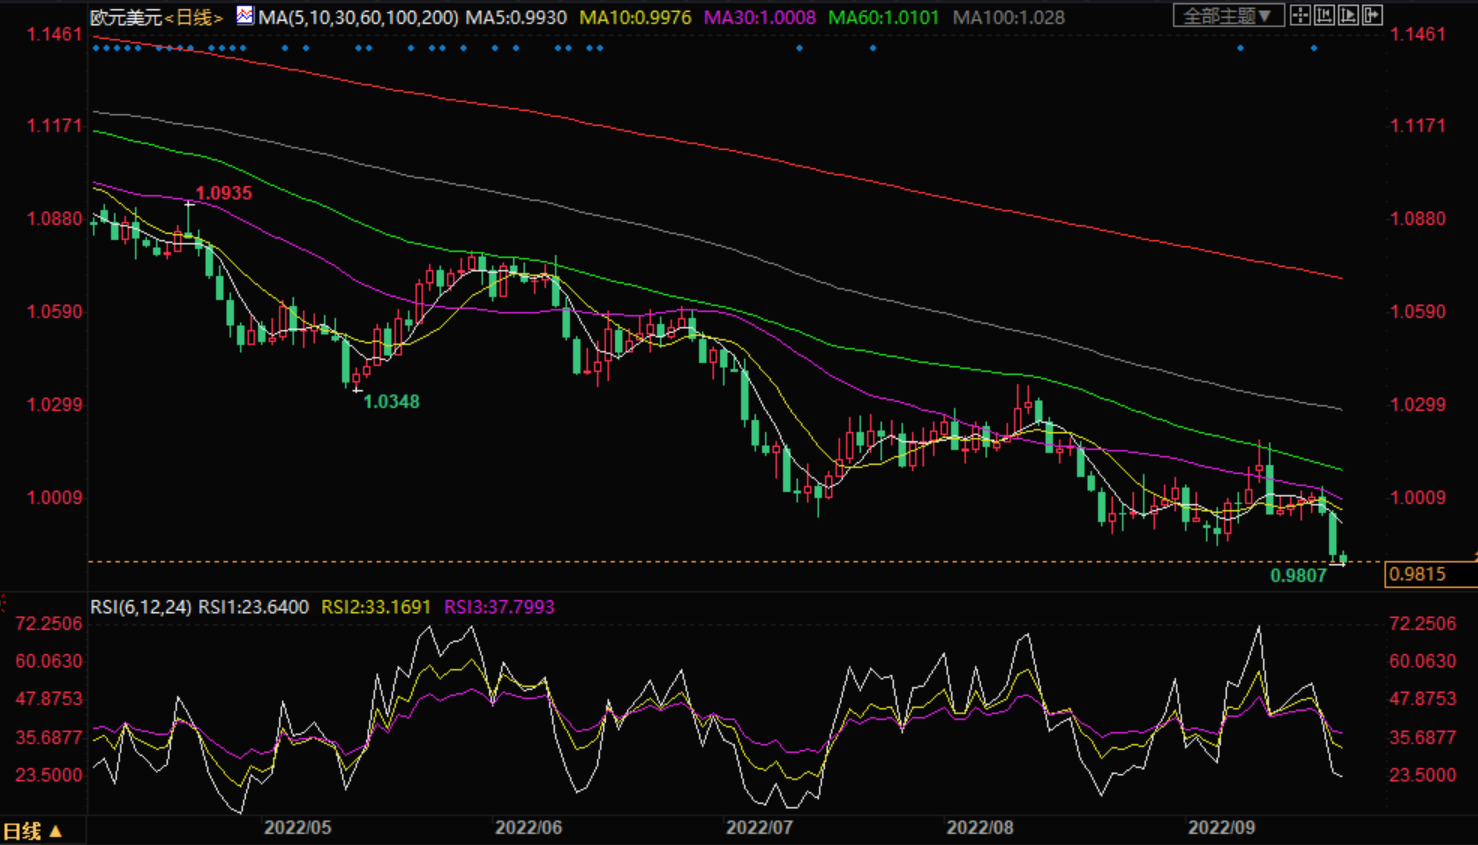Select the RSI(6,12,24) indicator label
Screen dimensions: 1478x845
tap(140, 607)
